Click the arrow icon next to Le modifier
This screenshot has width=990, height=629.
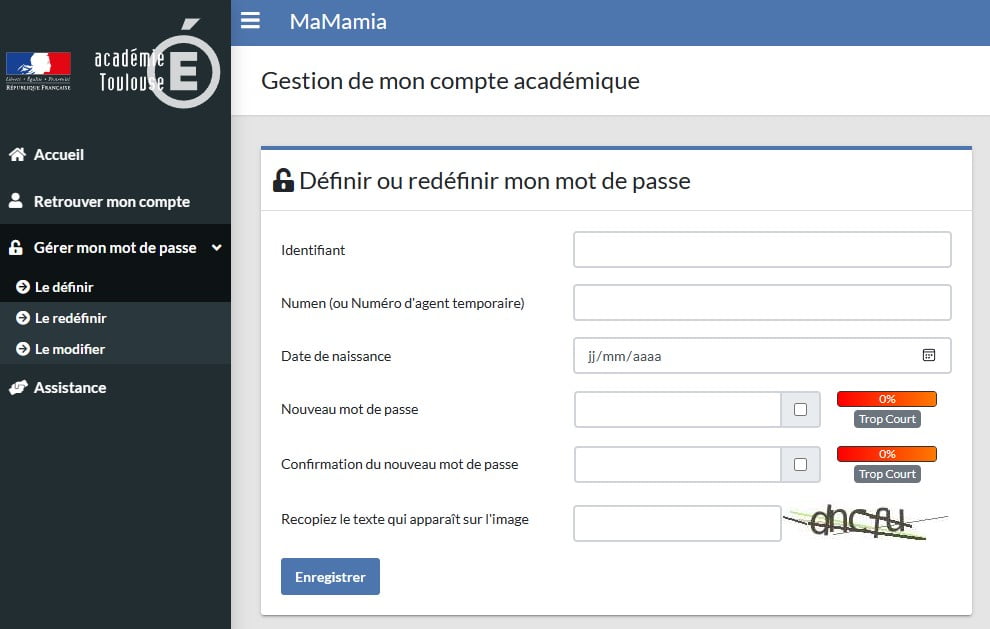pos(23,349)
